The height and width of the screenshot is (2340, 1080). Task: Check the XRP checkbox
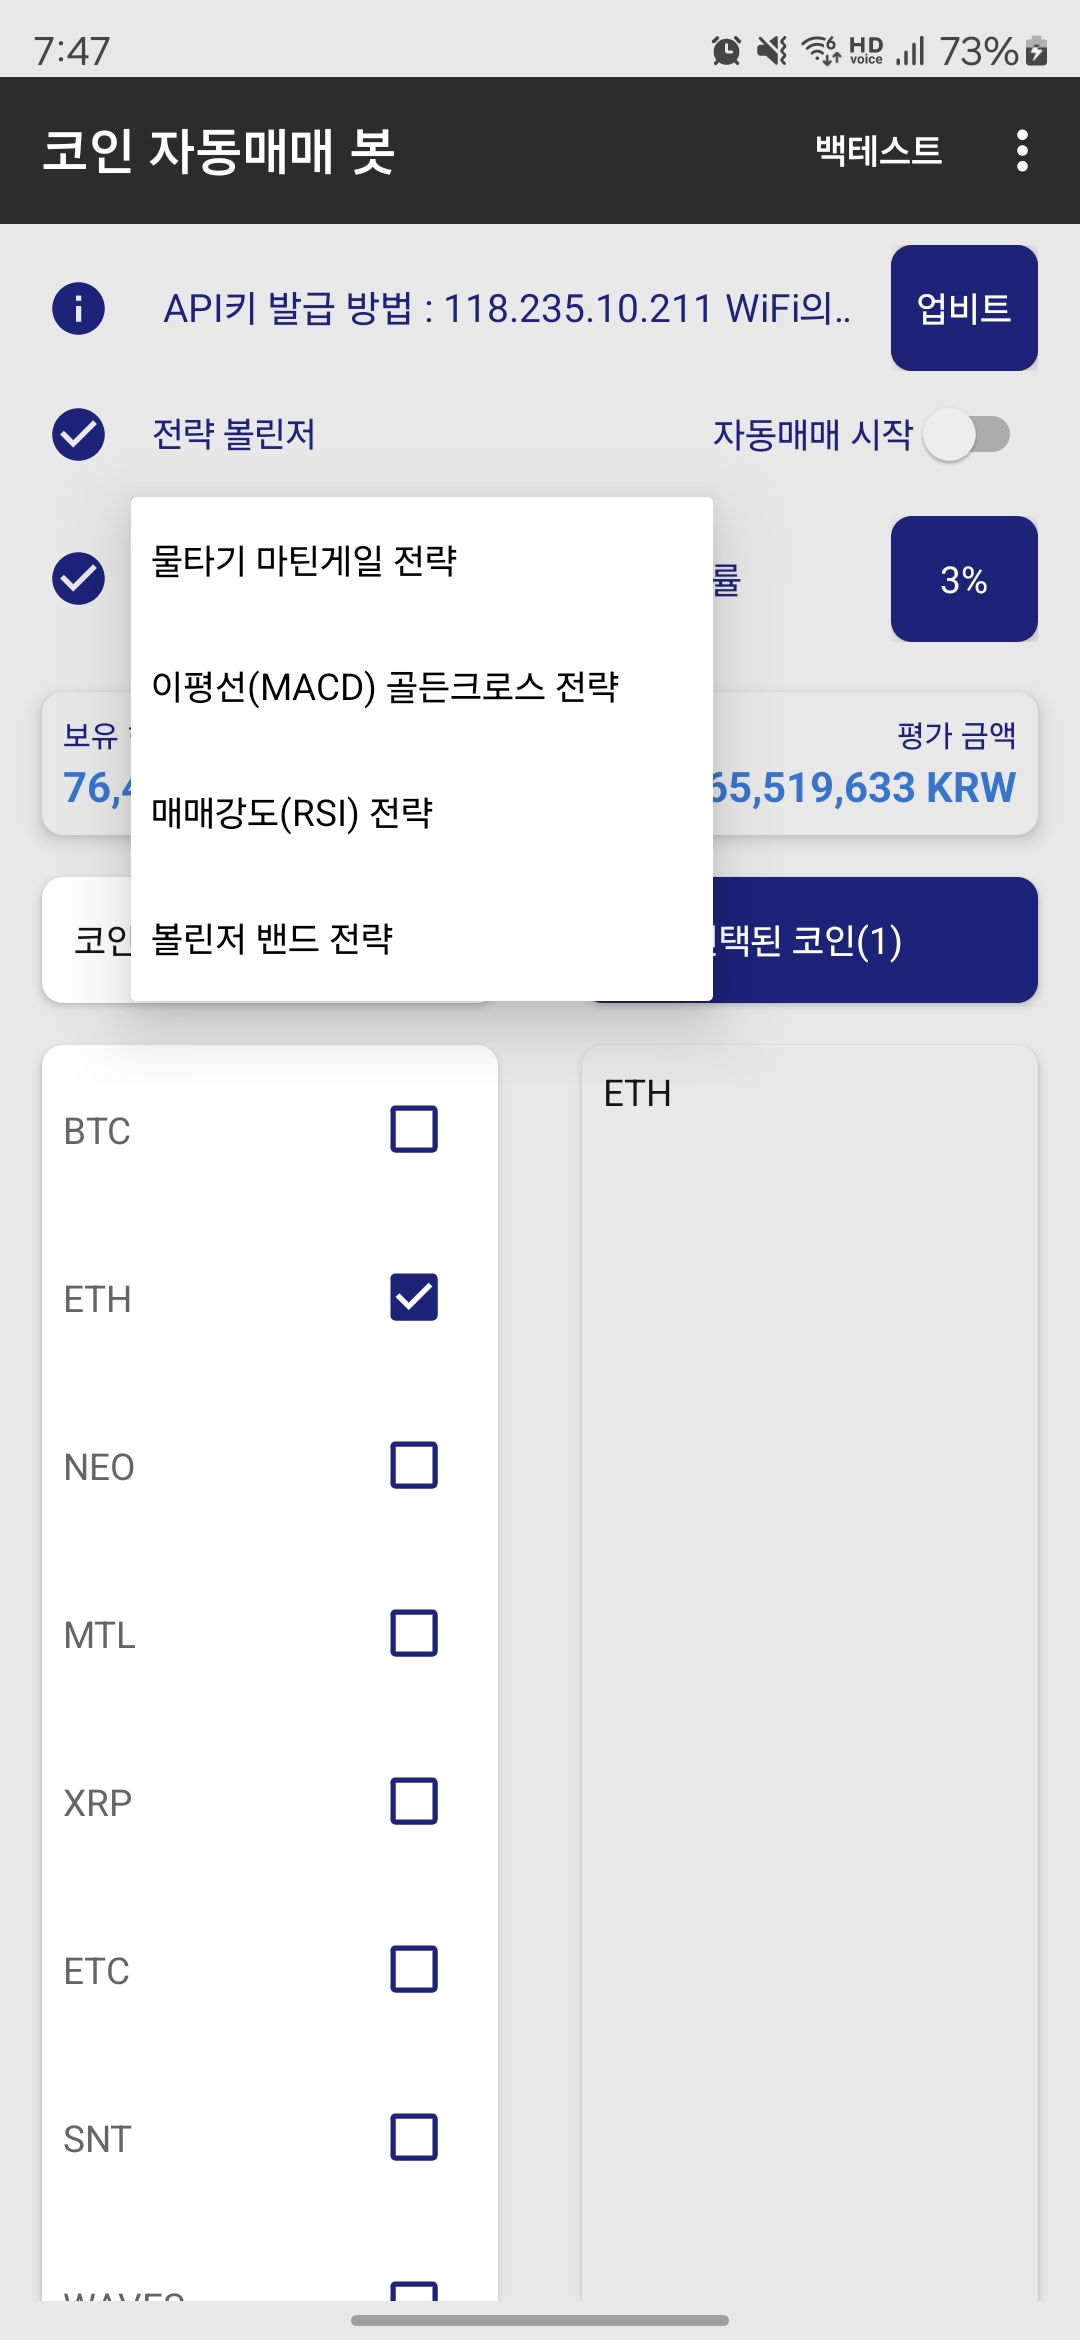pos(414,1802)
